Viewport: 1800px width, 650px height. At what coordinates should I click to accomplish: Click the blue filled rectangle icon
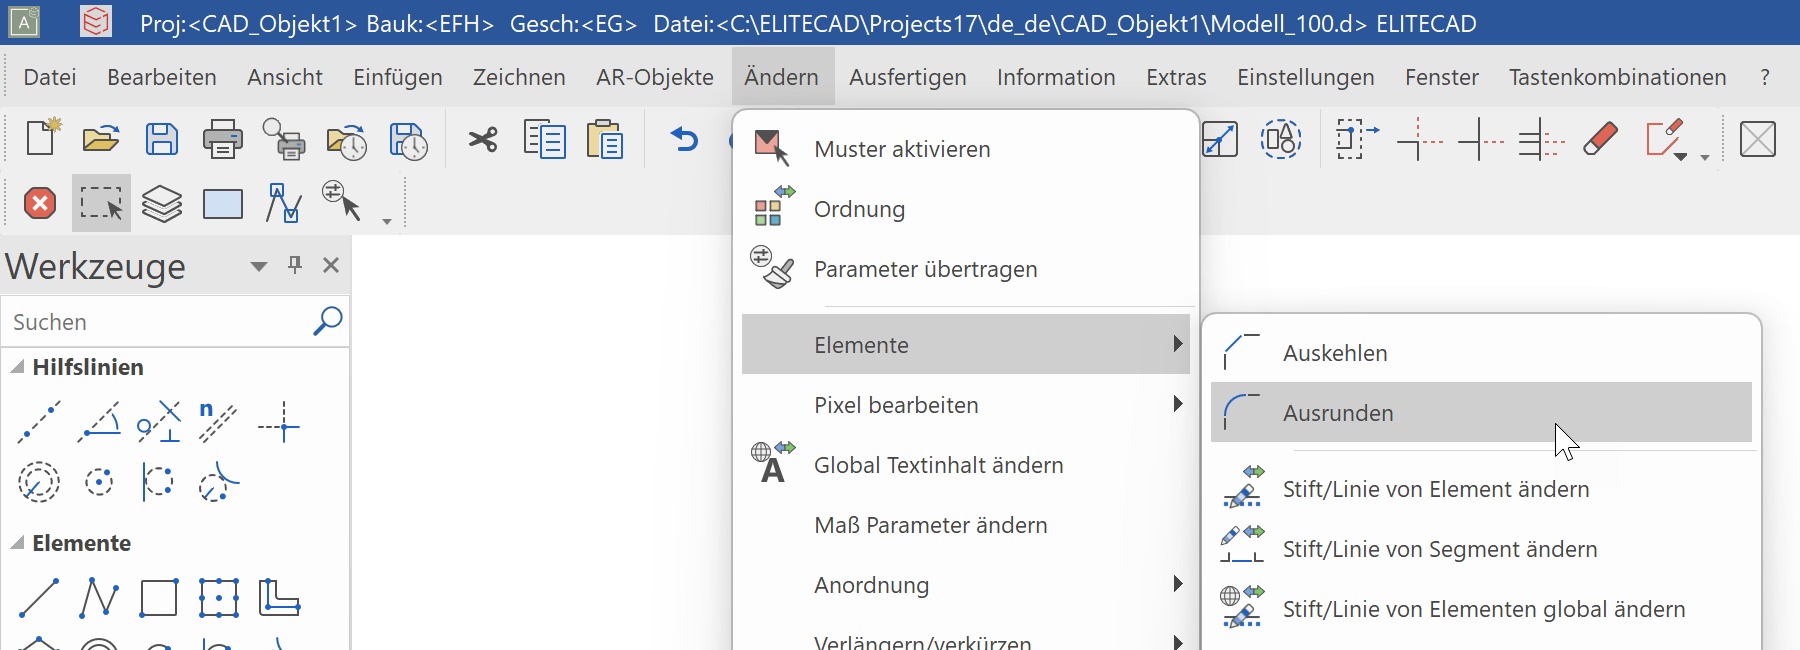(223, 204)
